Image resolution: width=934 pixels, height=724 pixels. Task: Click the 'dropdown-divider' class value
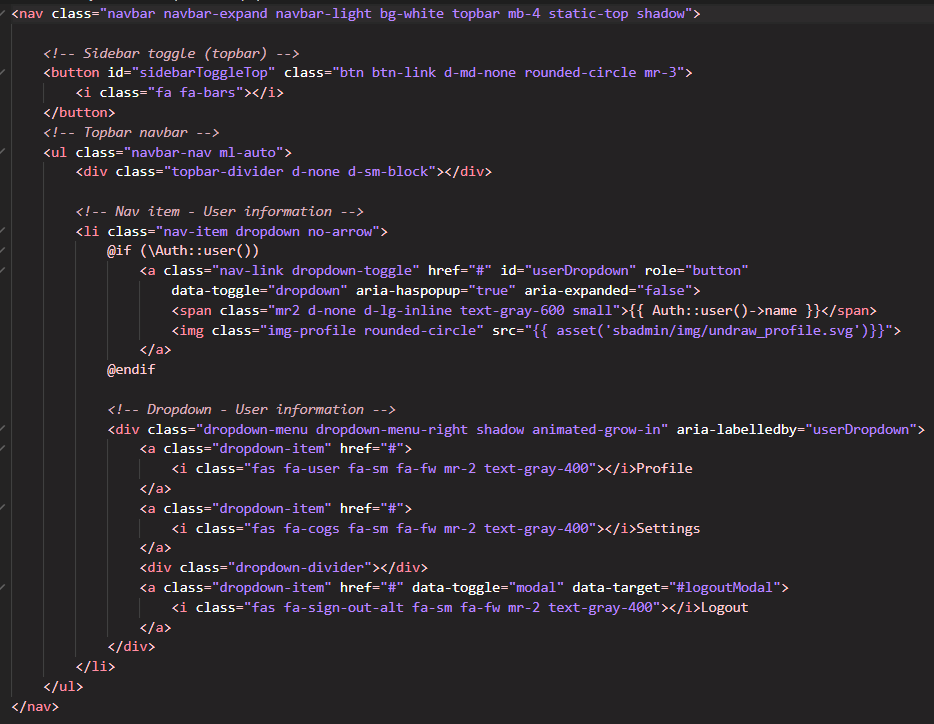click(300, 567)
